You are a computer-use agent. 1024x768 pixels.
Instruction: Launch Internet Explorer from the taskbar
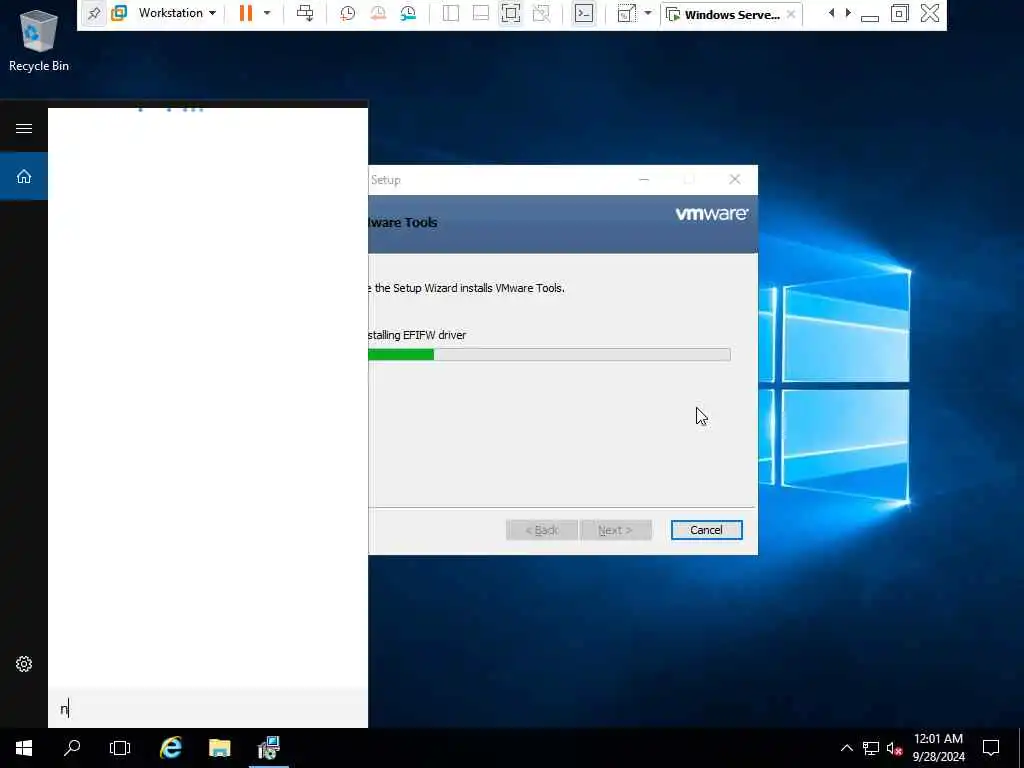click(x=170, y=748)
